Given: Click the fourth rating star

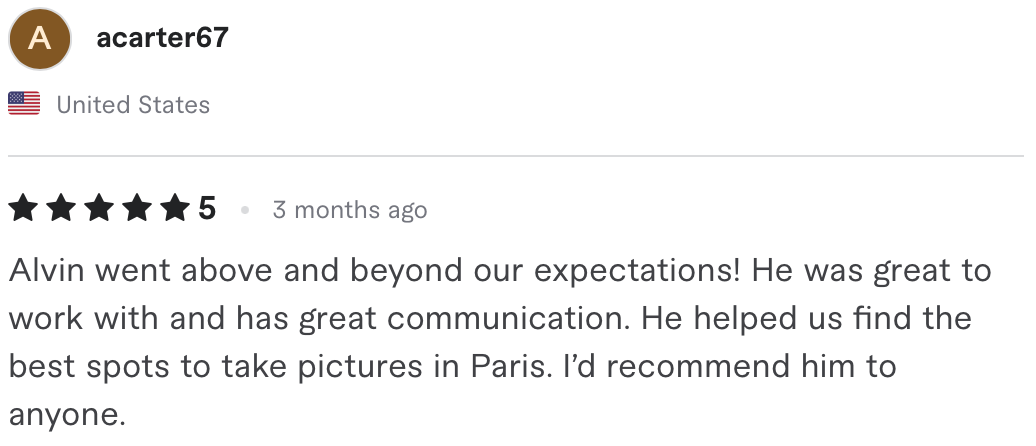Looking at the screenshot, I should tap(137, 208).
